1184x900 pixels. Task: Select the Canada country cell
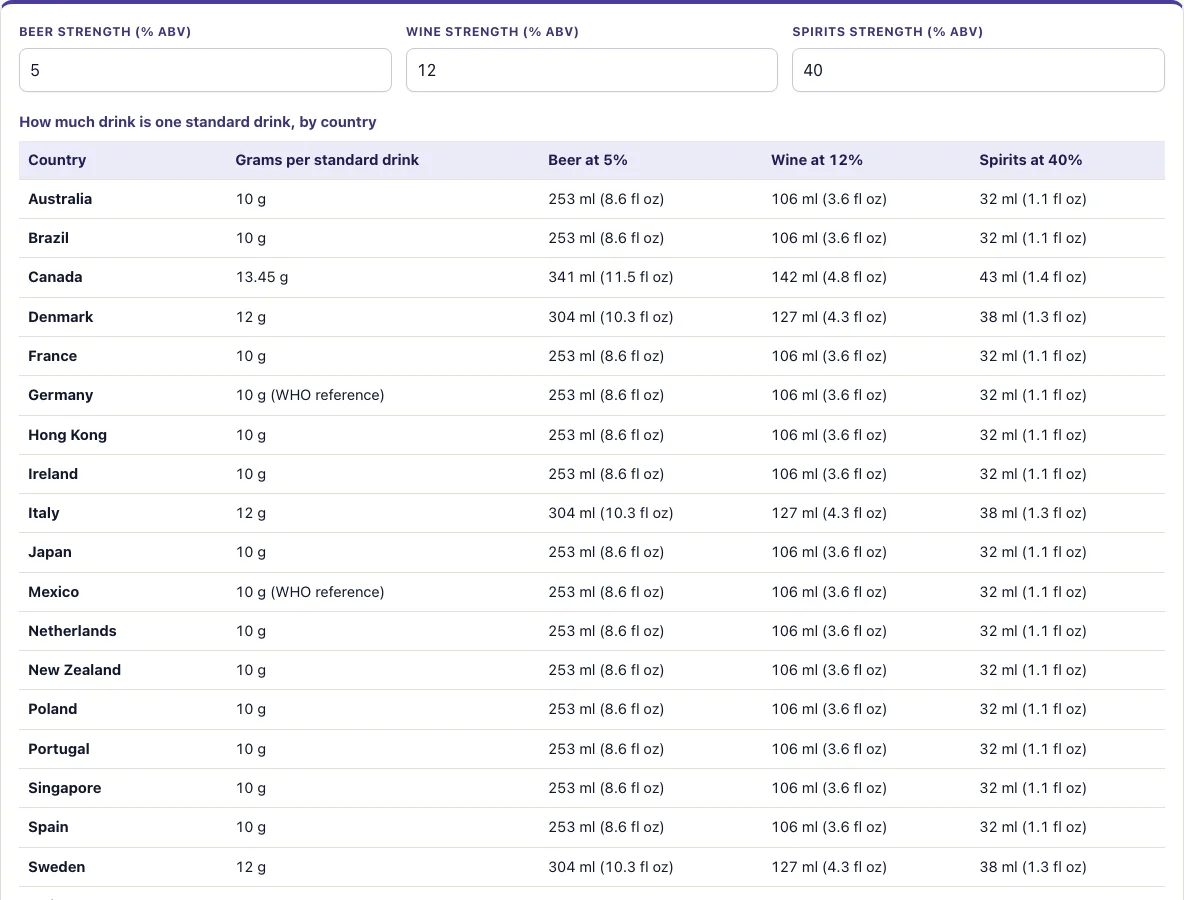click(55, 277)
